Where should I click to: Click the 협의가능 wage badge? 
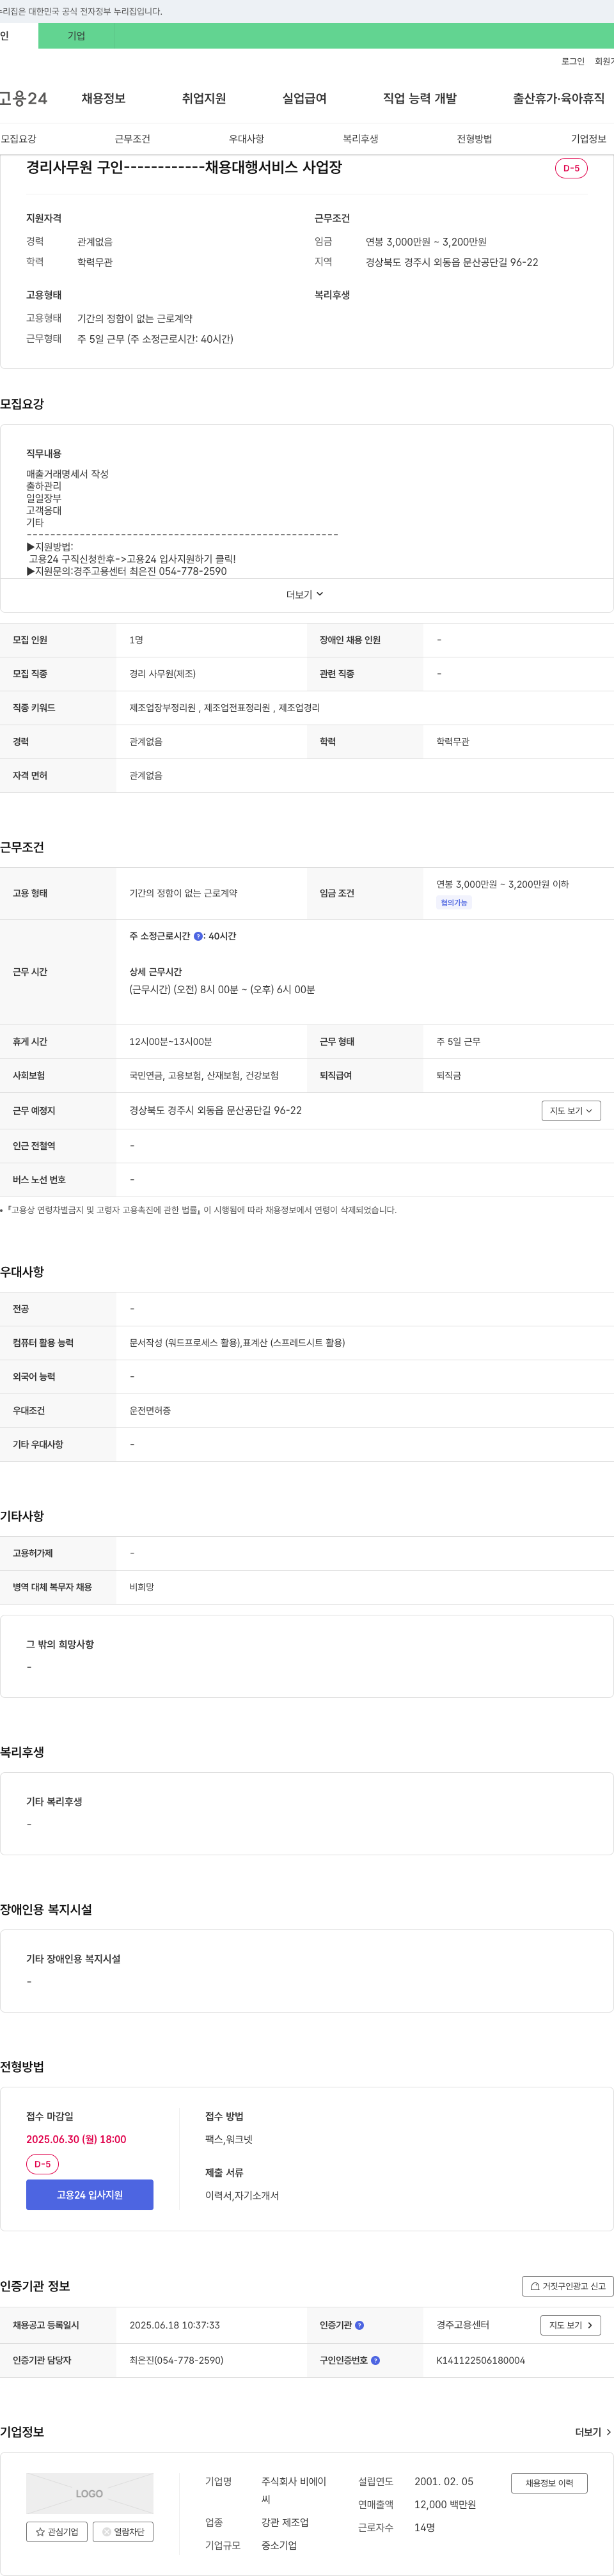click(x=454, y=903)
